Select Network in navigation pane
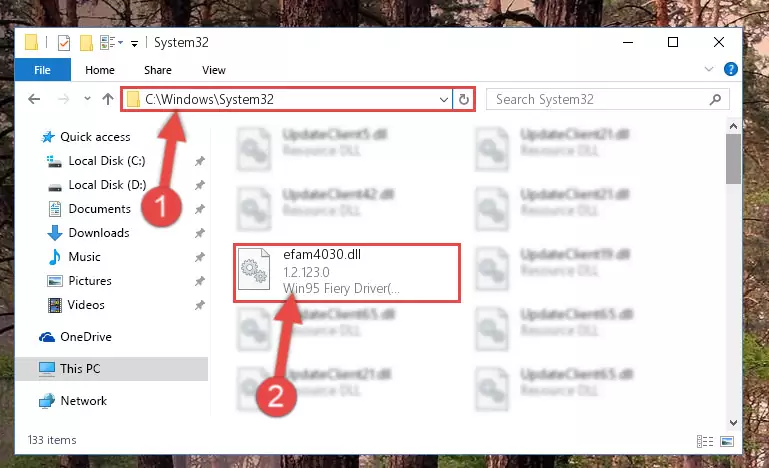769x468 pixels. click(83, 401)
